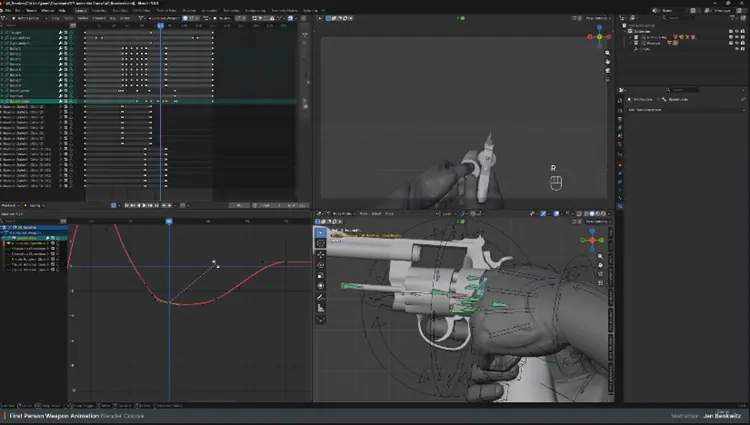Open Pose menu in lower viewport header
The image size is (750, 425).
coord(389,214)
